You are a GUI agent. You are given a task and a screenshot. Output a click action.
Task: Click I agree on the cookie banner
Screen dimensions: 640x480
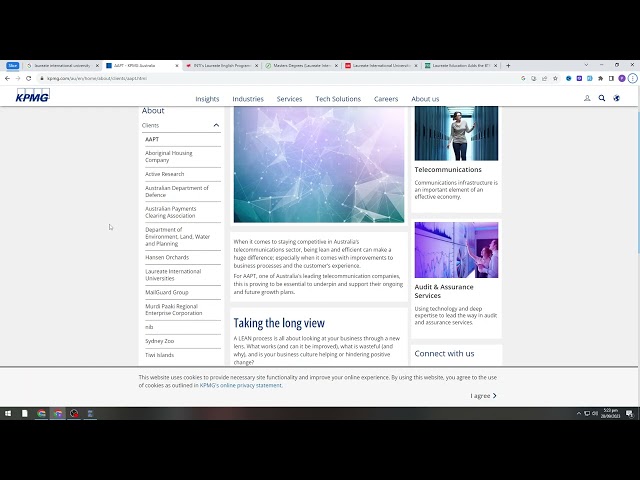click(483, 396)
